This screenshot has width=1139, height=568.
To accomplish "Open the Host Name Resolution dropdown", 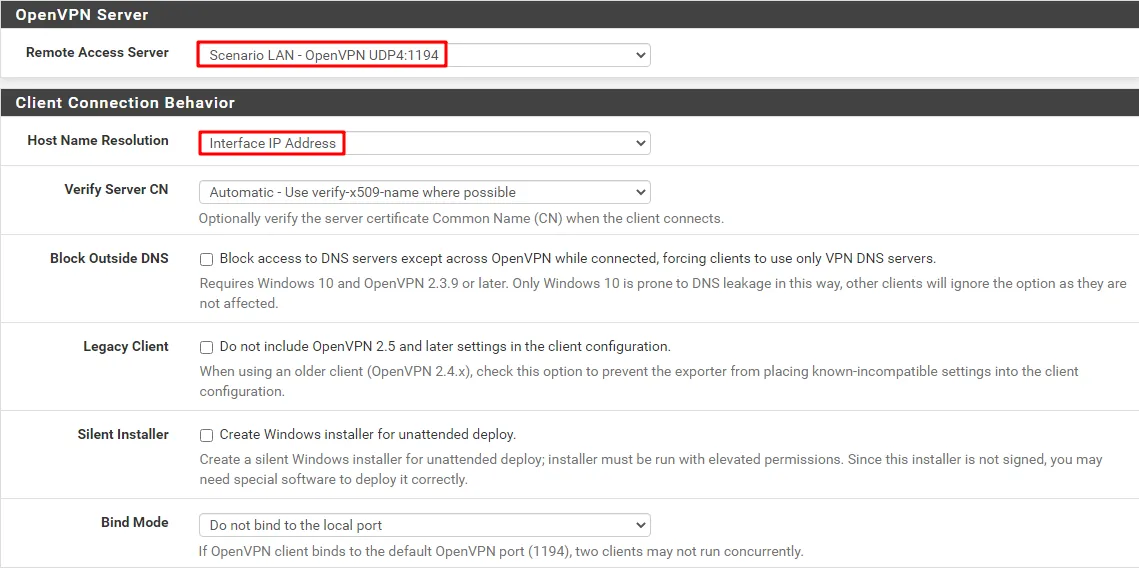I will click(x=424, y=143).
